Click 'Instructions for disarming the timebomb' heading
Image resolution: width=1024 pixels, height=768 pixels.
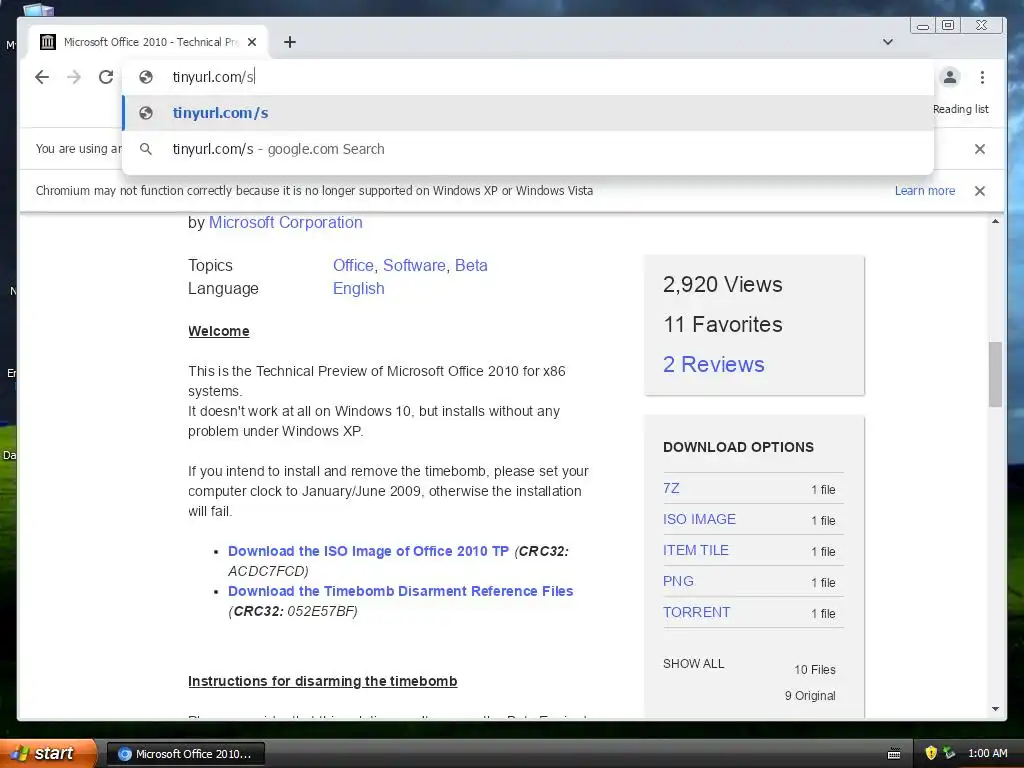click(323, 681)
